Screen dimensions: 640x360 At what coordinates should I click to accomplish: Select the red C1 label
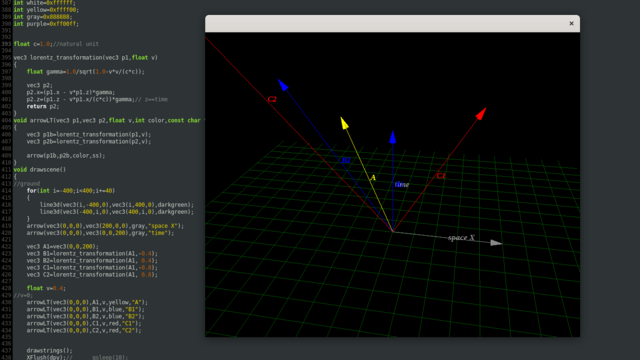[441, 176]
